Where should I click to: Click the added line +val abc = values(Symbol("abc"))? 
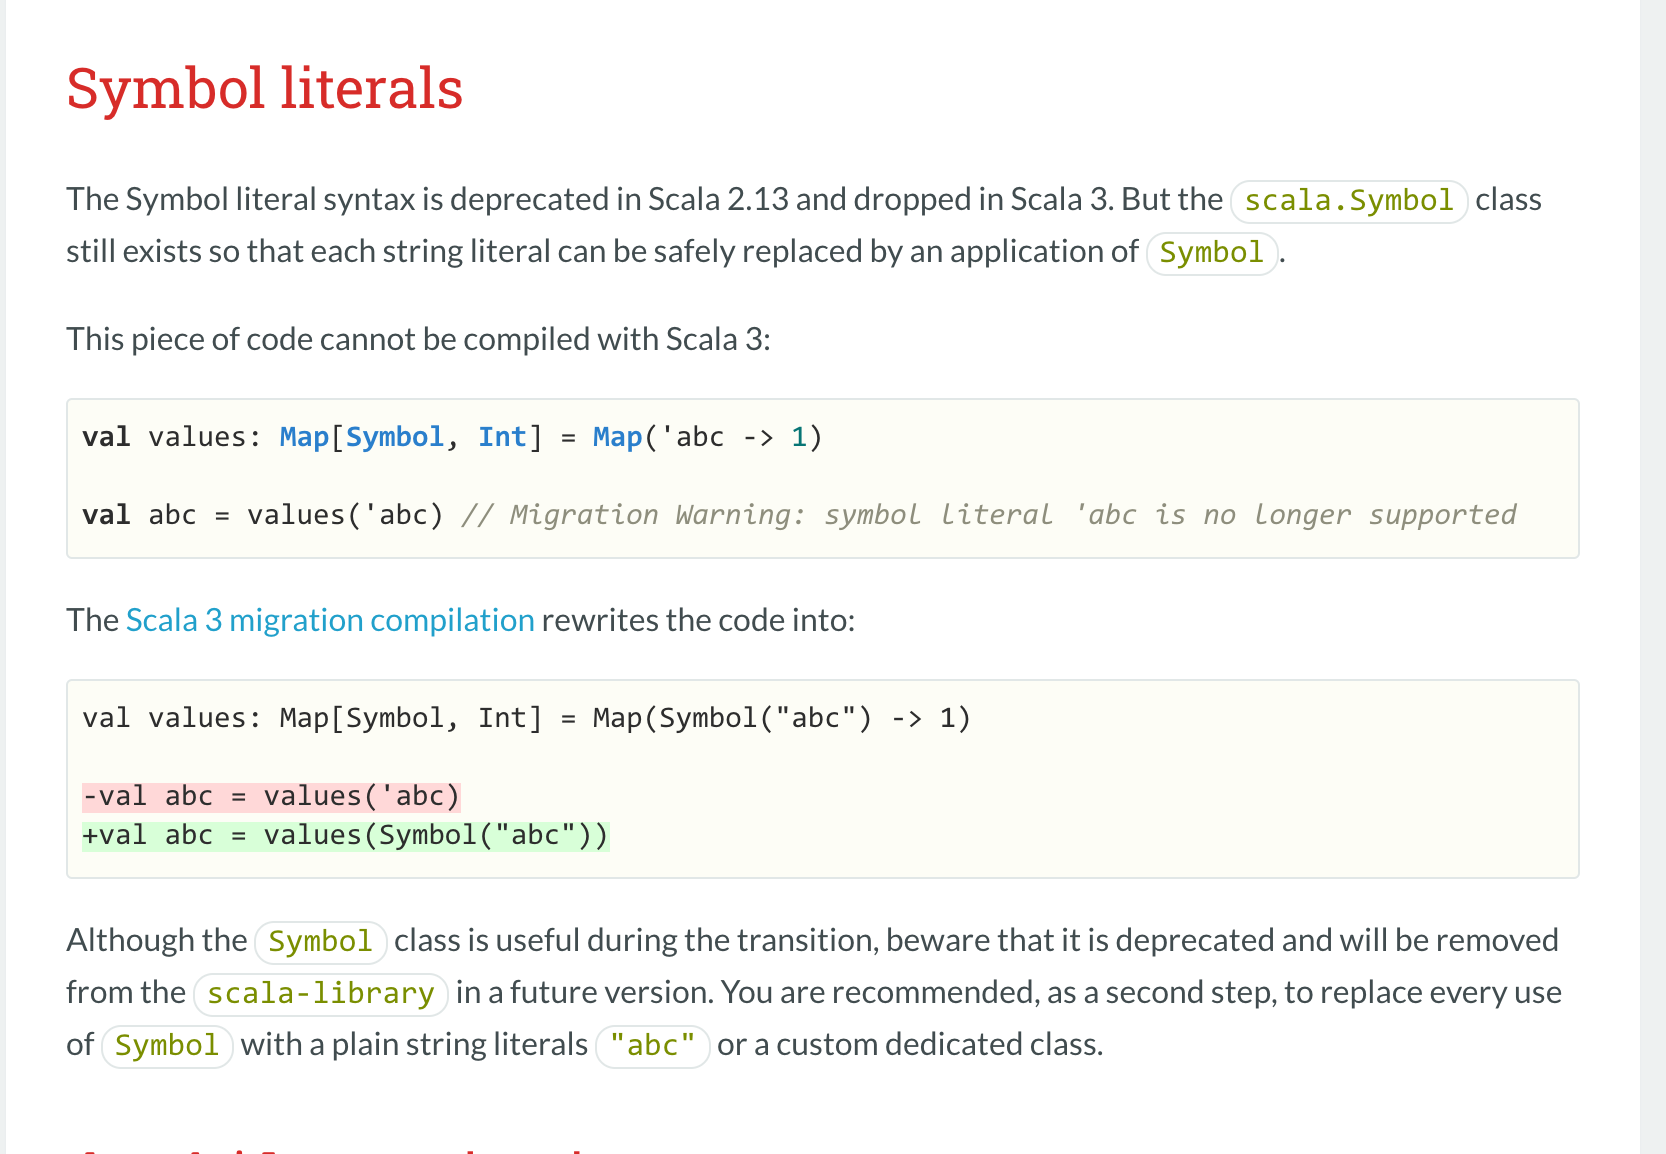[x=345, y=835]
